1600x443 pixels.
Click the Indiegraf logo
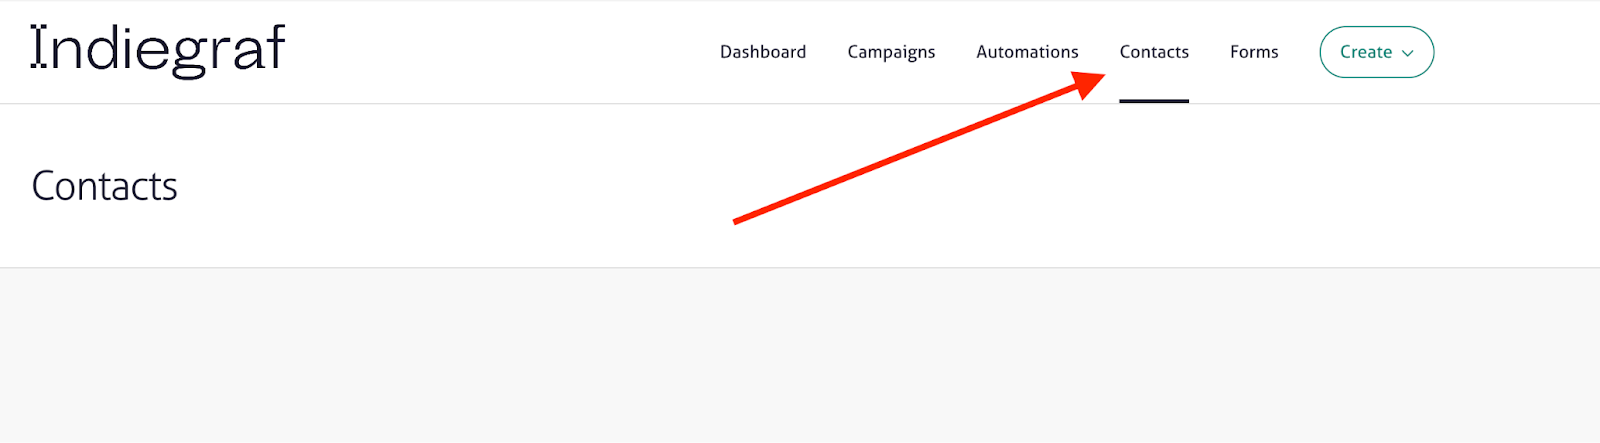click(x=158, y=50)
